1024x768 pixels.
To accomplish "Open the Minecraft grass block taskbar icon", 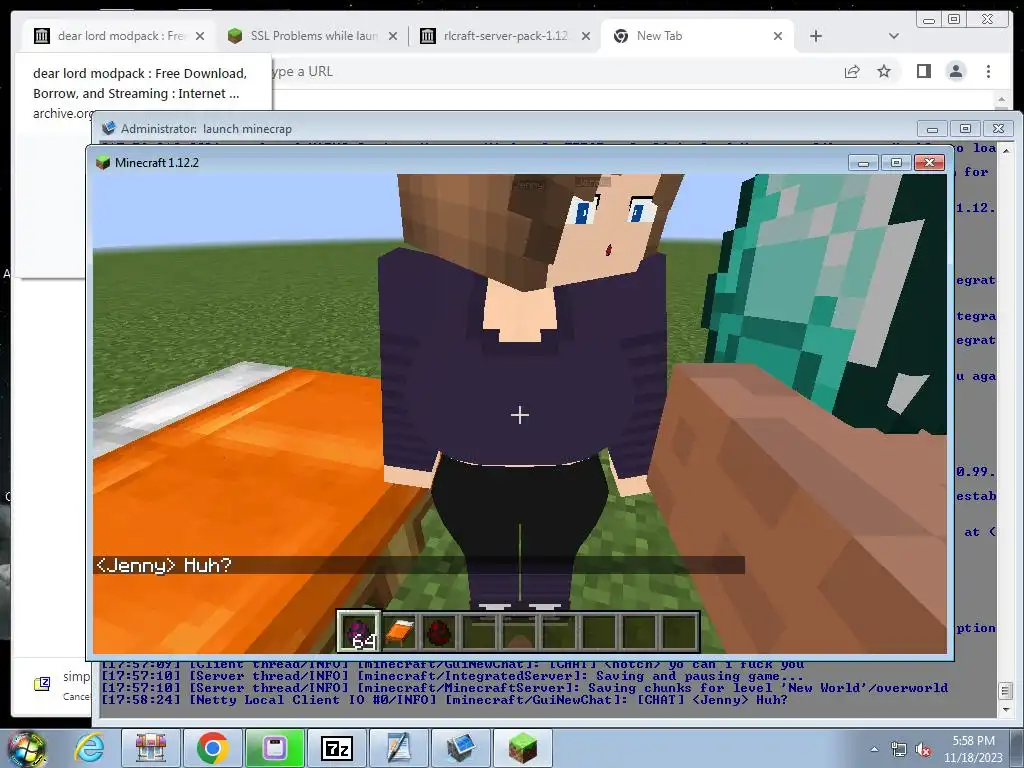I will pos(522,748).
